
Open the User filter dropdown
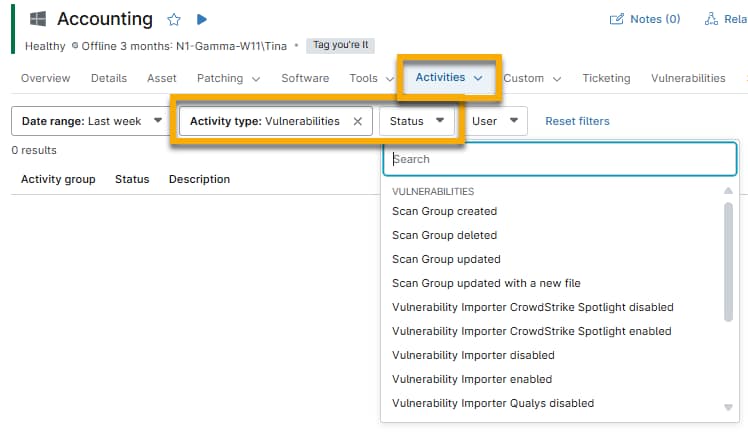coord(498,121)
